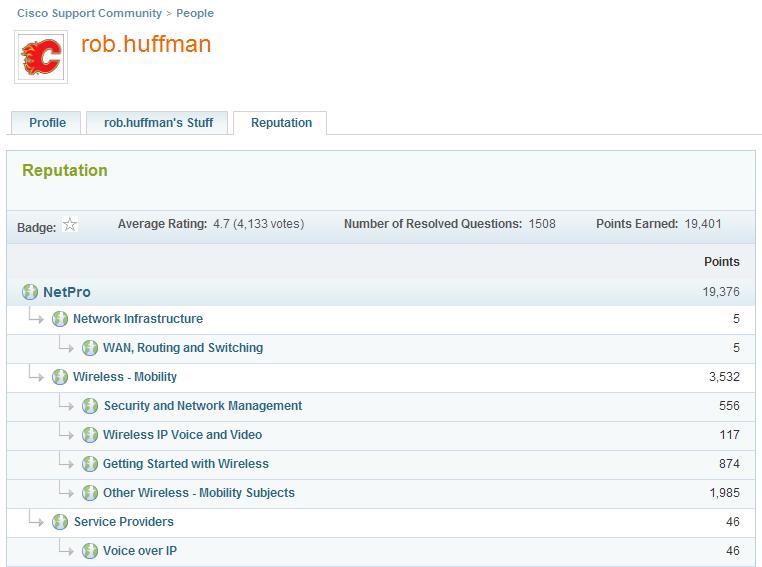The image size is (762, 567).
Task: Click the globe icon beside Network Infrastructure
Action: pos(60,319)
